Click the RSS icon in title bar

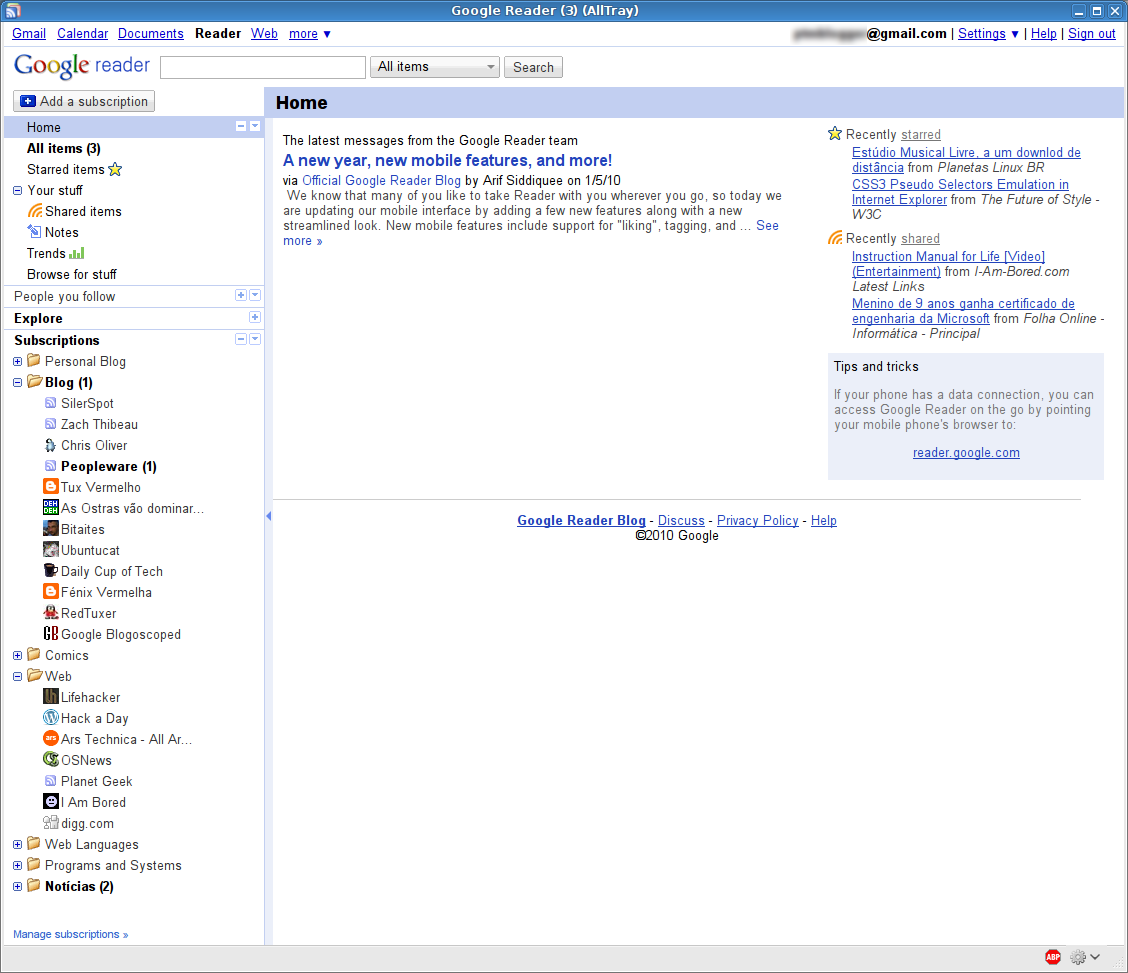click(x=13, y=11)
